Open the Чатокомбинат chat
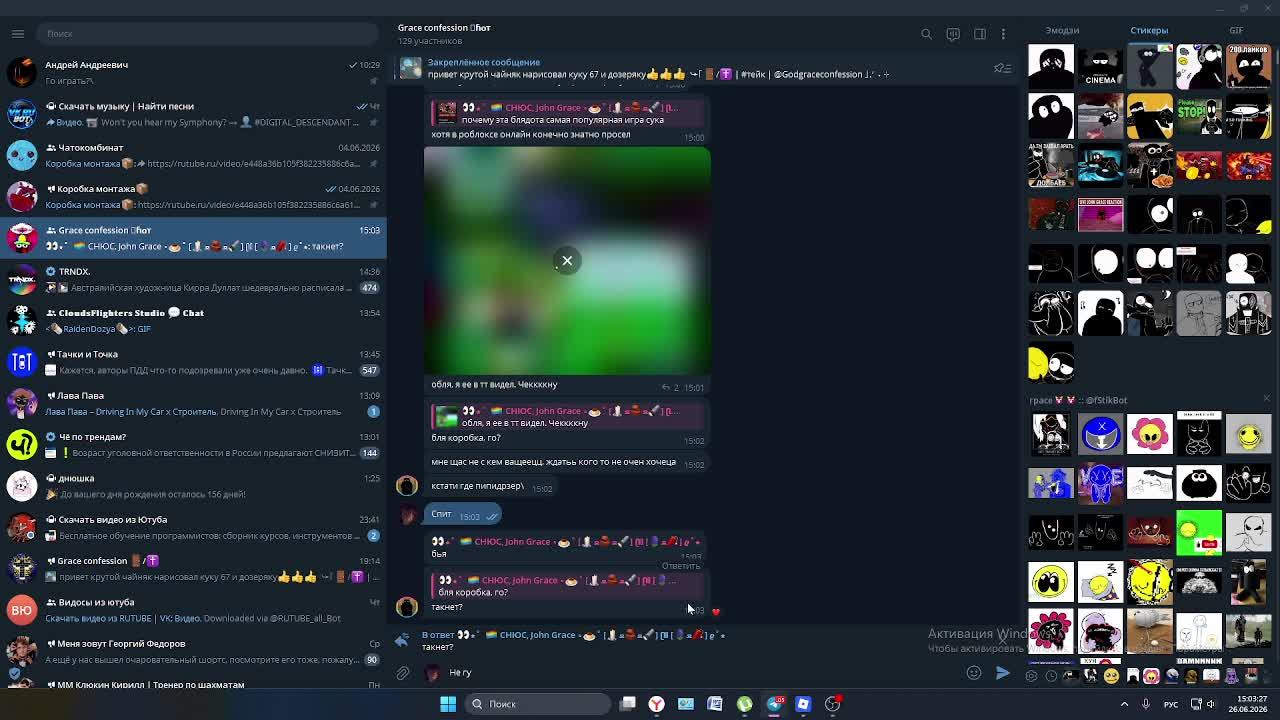1280x720 pixels. click(193, 155)
